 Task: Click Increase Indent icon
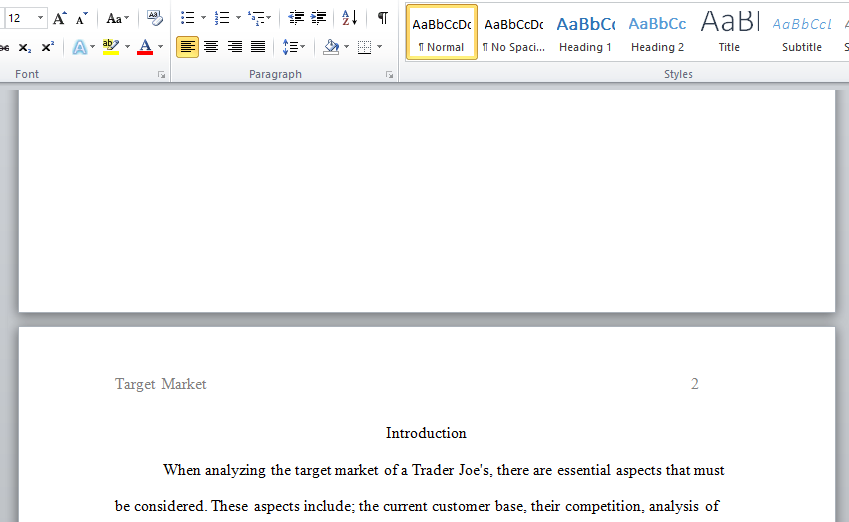click(x=318, y=18)
